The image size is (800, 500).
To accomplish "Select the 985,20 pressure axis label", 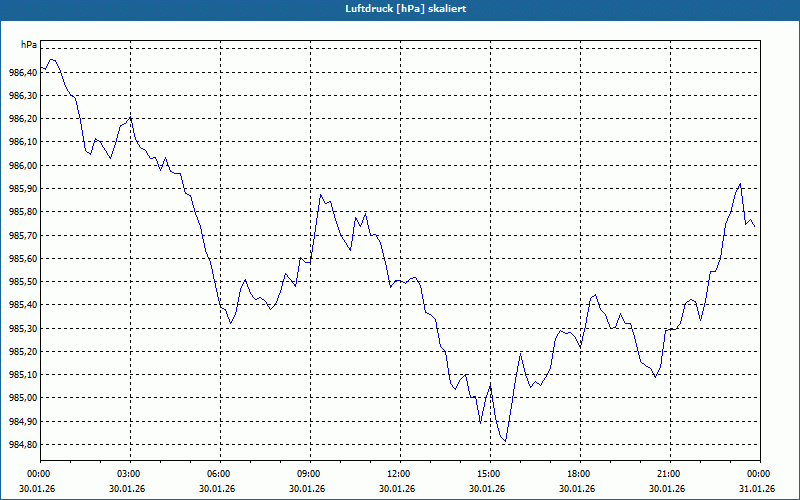I will [23, 352].
